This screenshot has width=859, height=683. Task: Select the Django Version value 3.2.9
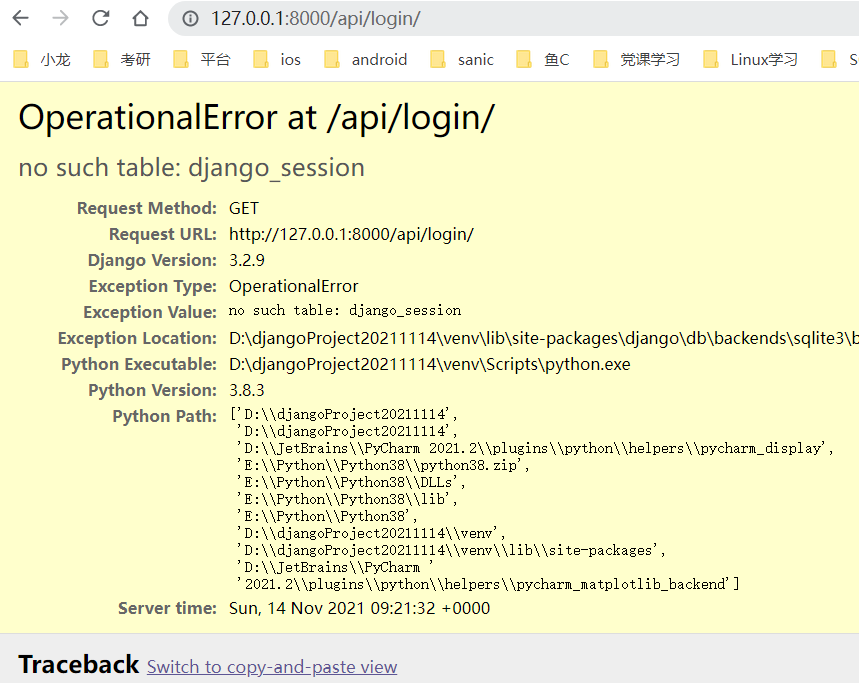(247, 260)
